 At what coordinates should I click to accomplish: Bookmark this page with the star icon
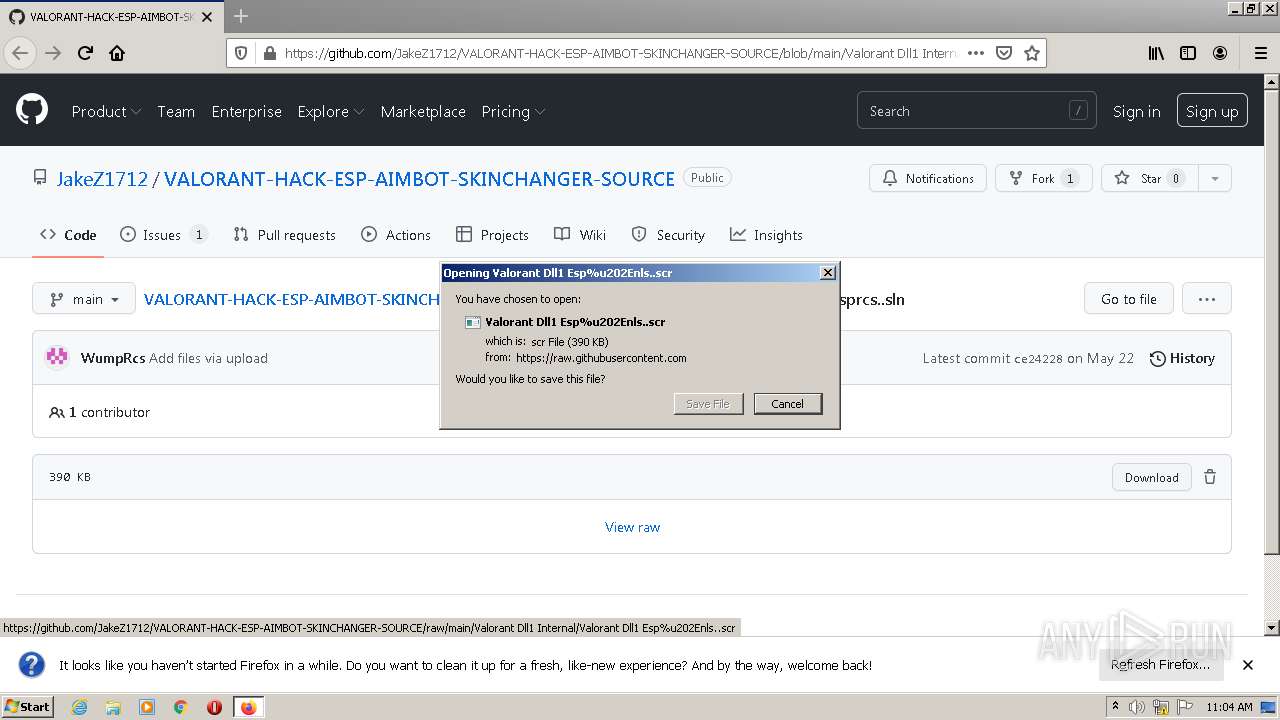(1032, 53)
